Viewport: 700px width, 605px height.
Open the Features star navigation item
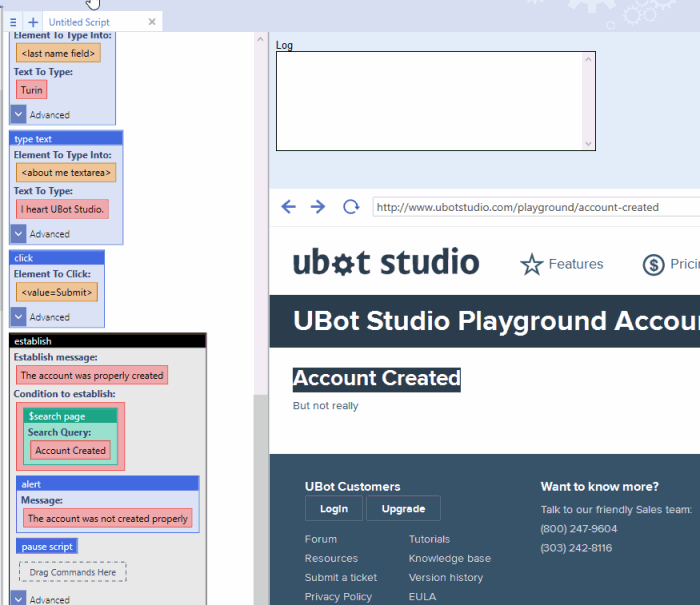(562, 264)
